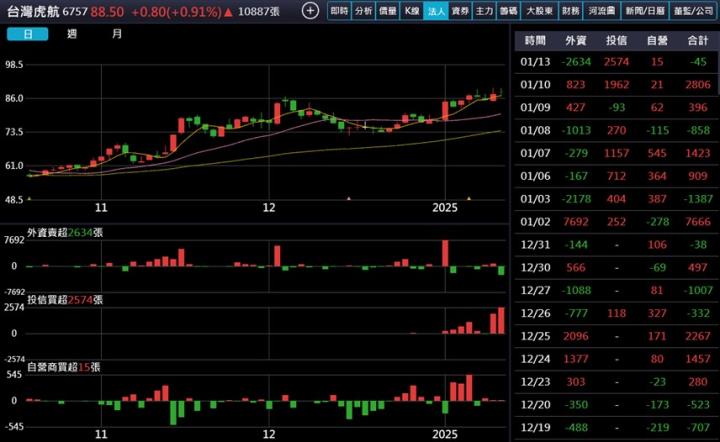Select the 01/13 table row date
The height and width of the screenshot is (442, 720).
535,62
